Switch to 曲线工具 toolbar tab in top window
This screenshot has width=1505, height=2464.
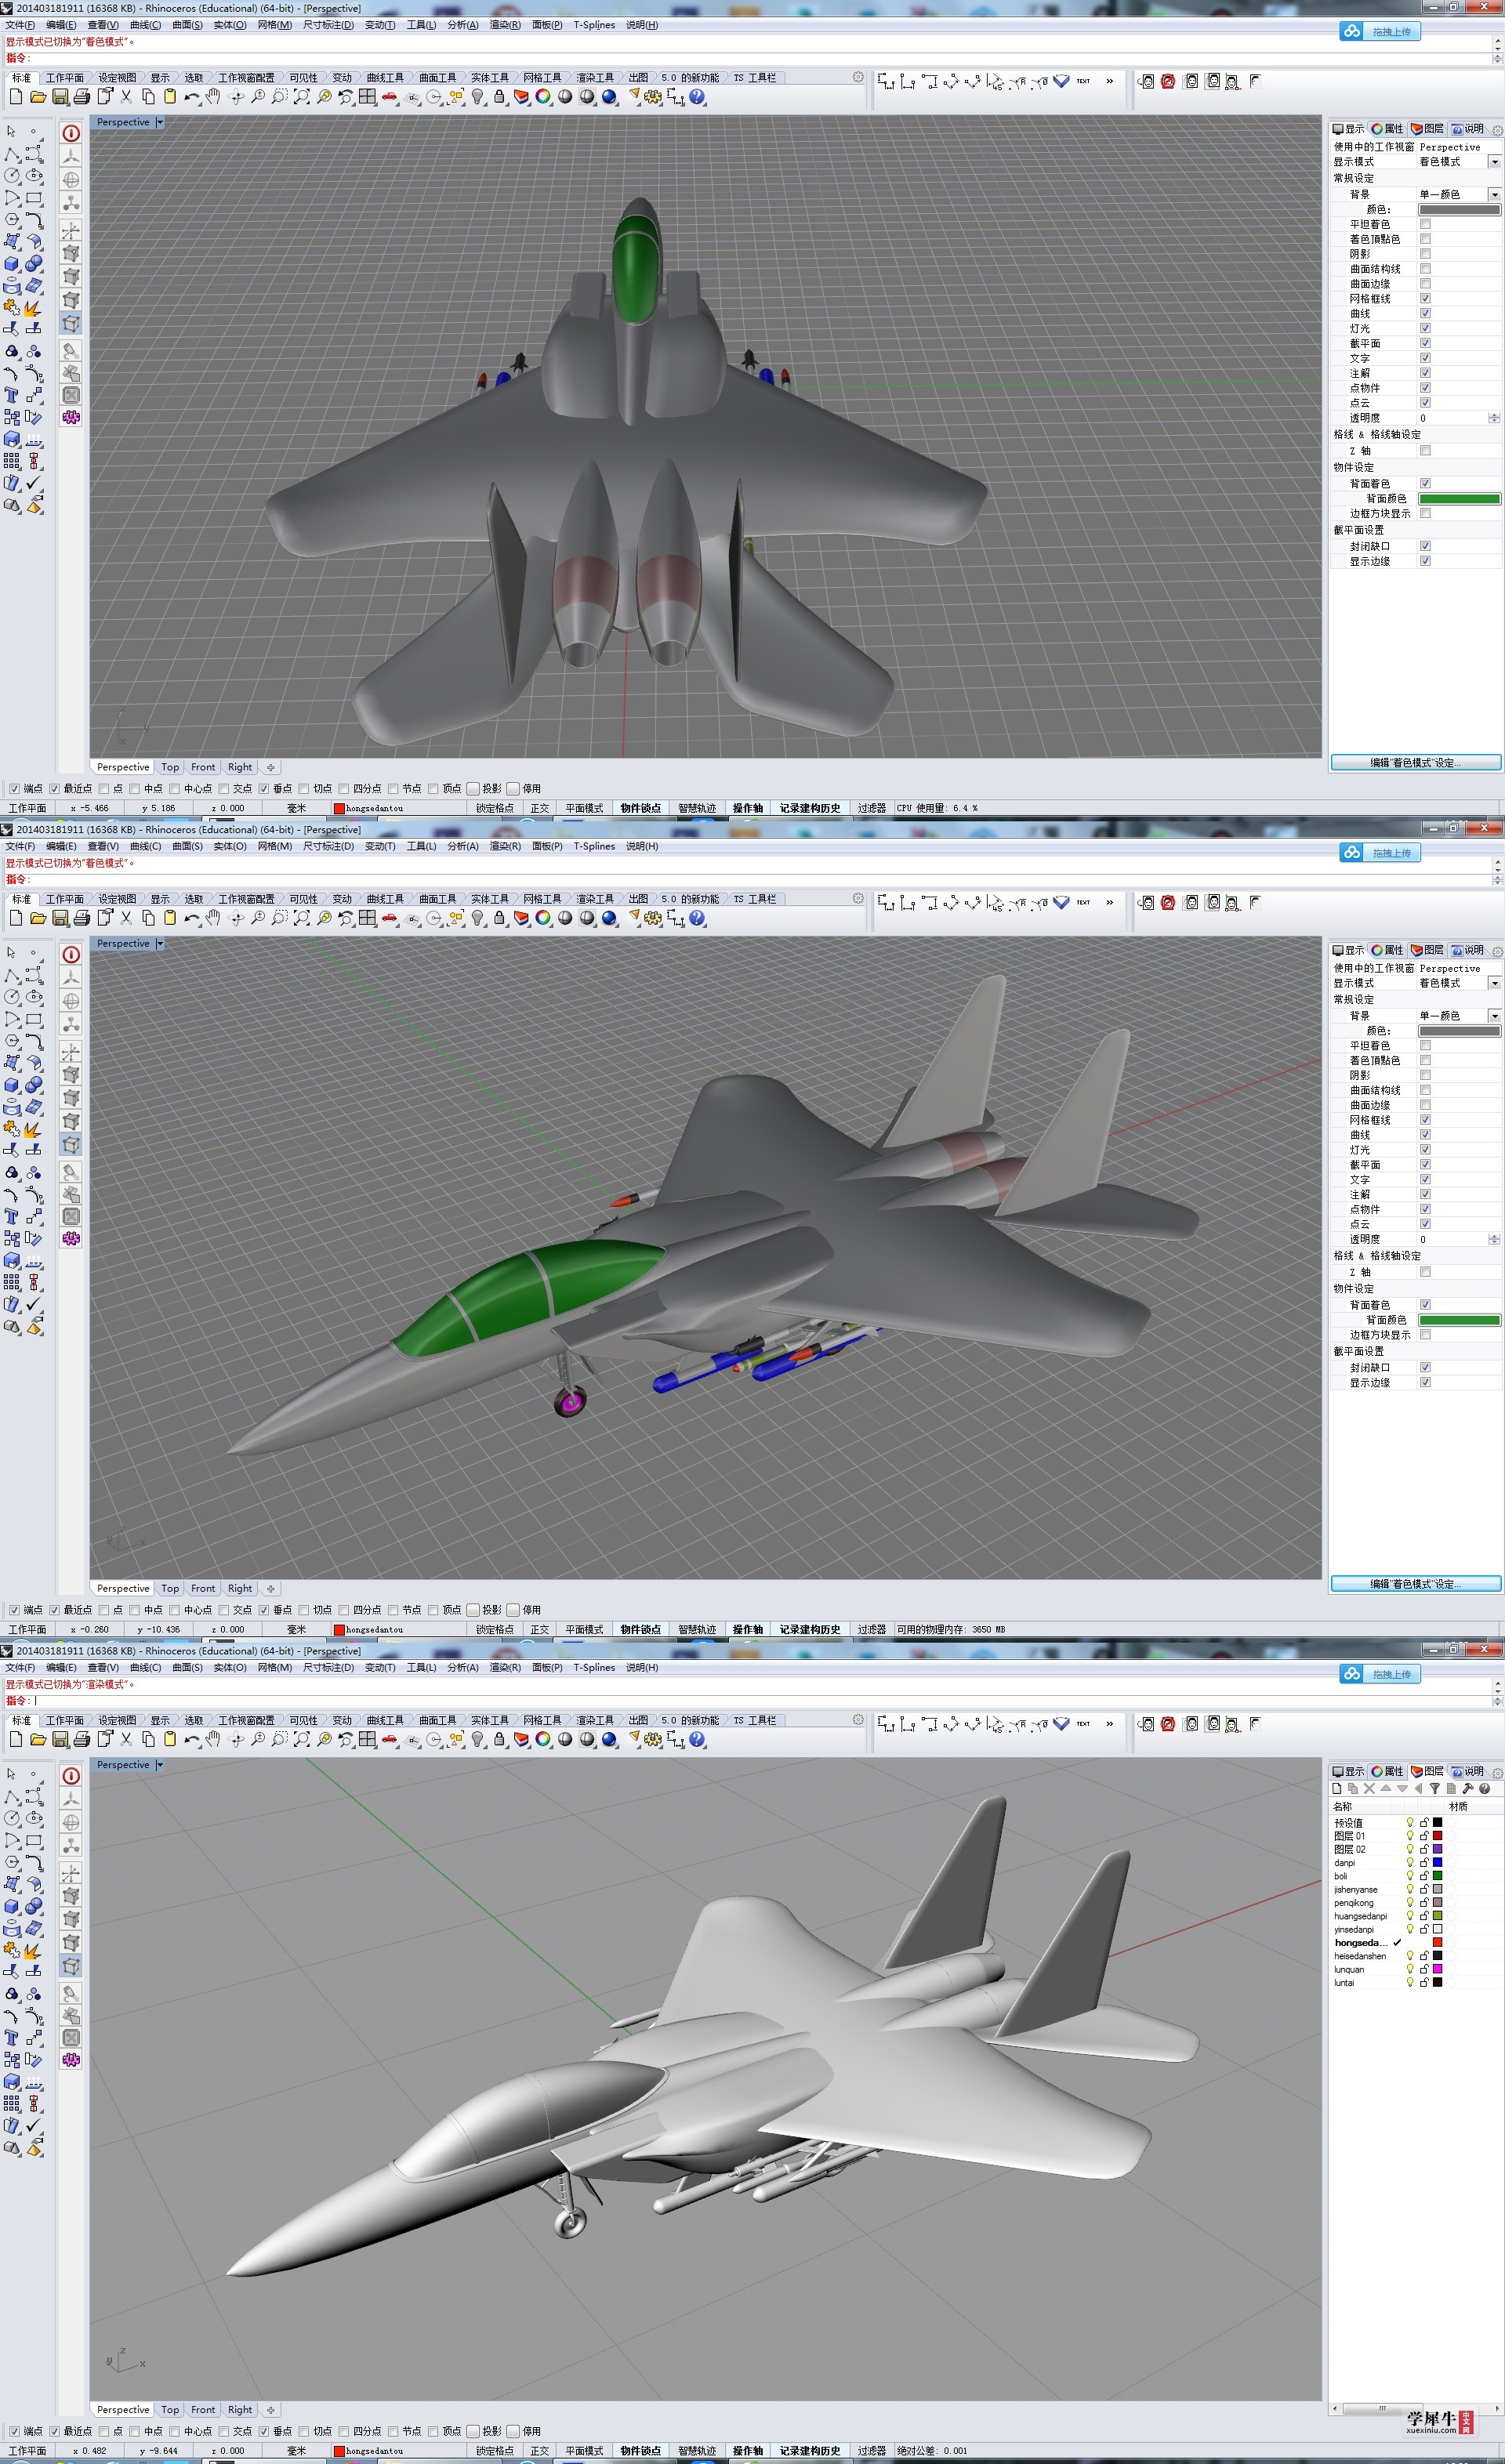click(385, 77)
